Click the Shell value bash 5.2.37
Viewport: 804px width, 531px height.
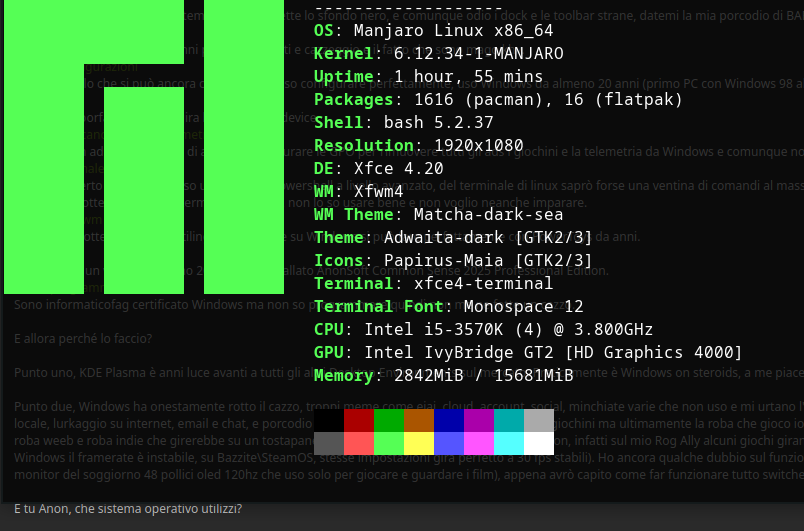[438, 122]
